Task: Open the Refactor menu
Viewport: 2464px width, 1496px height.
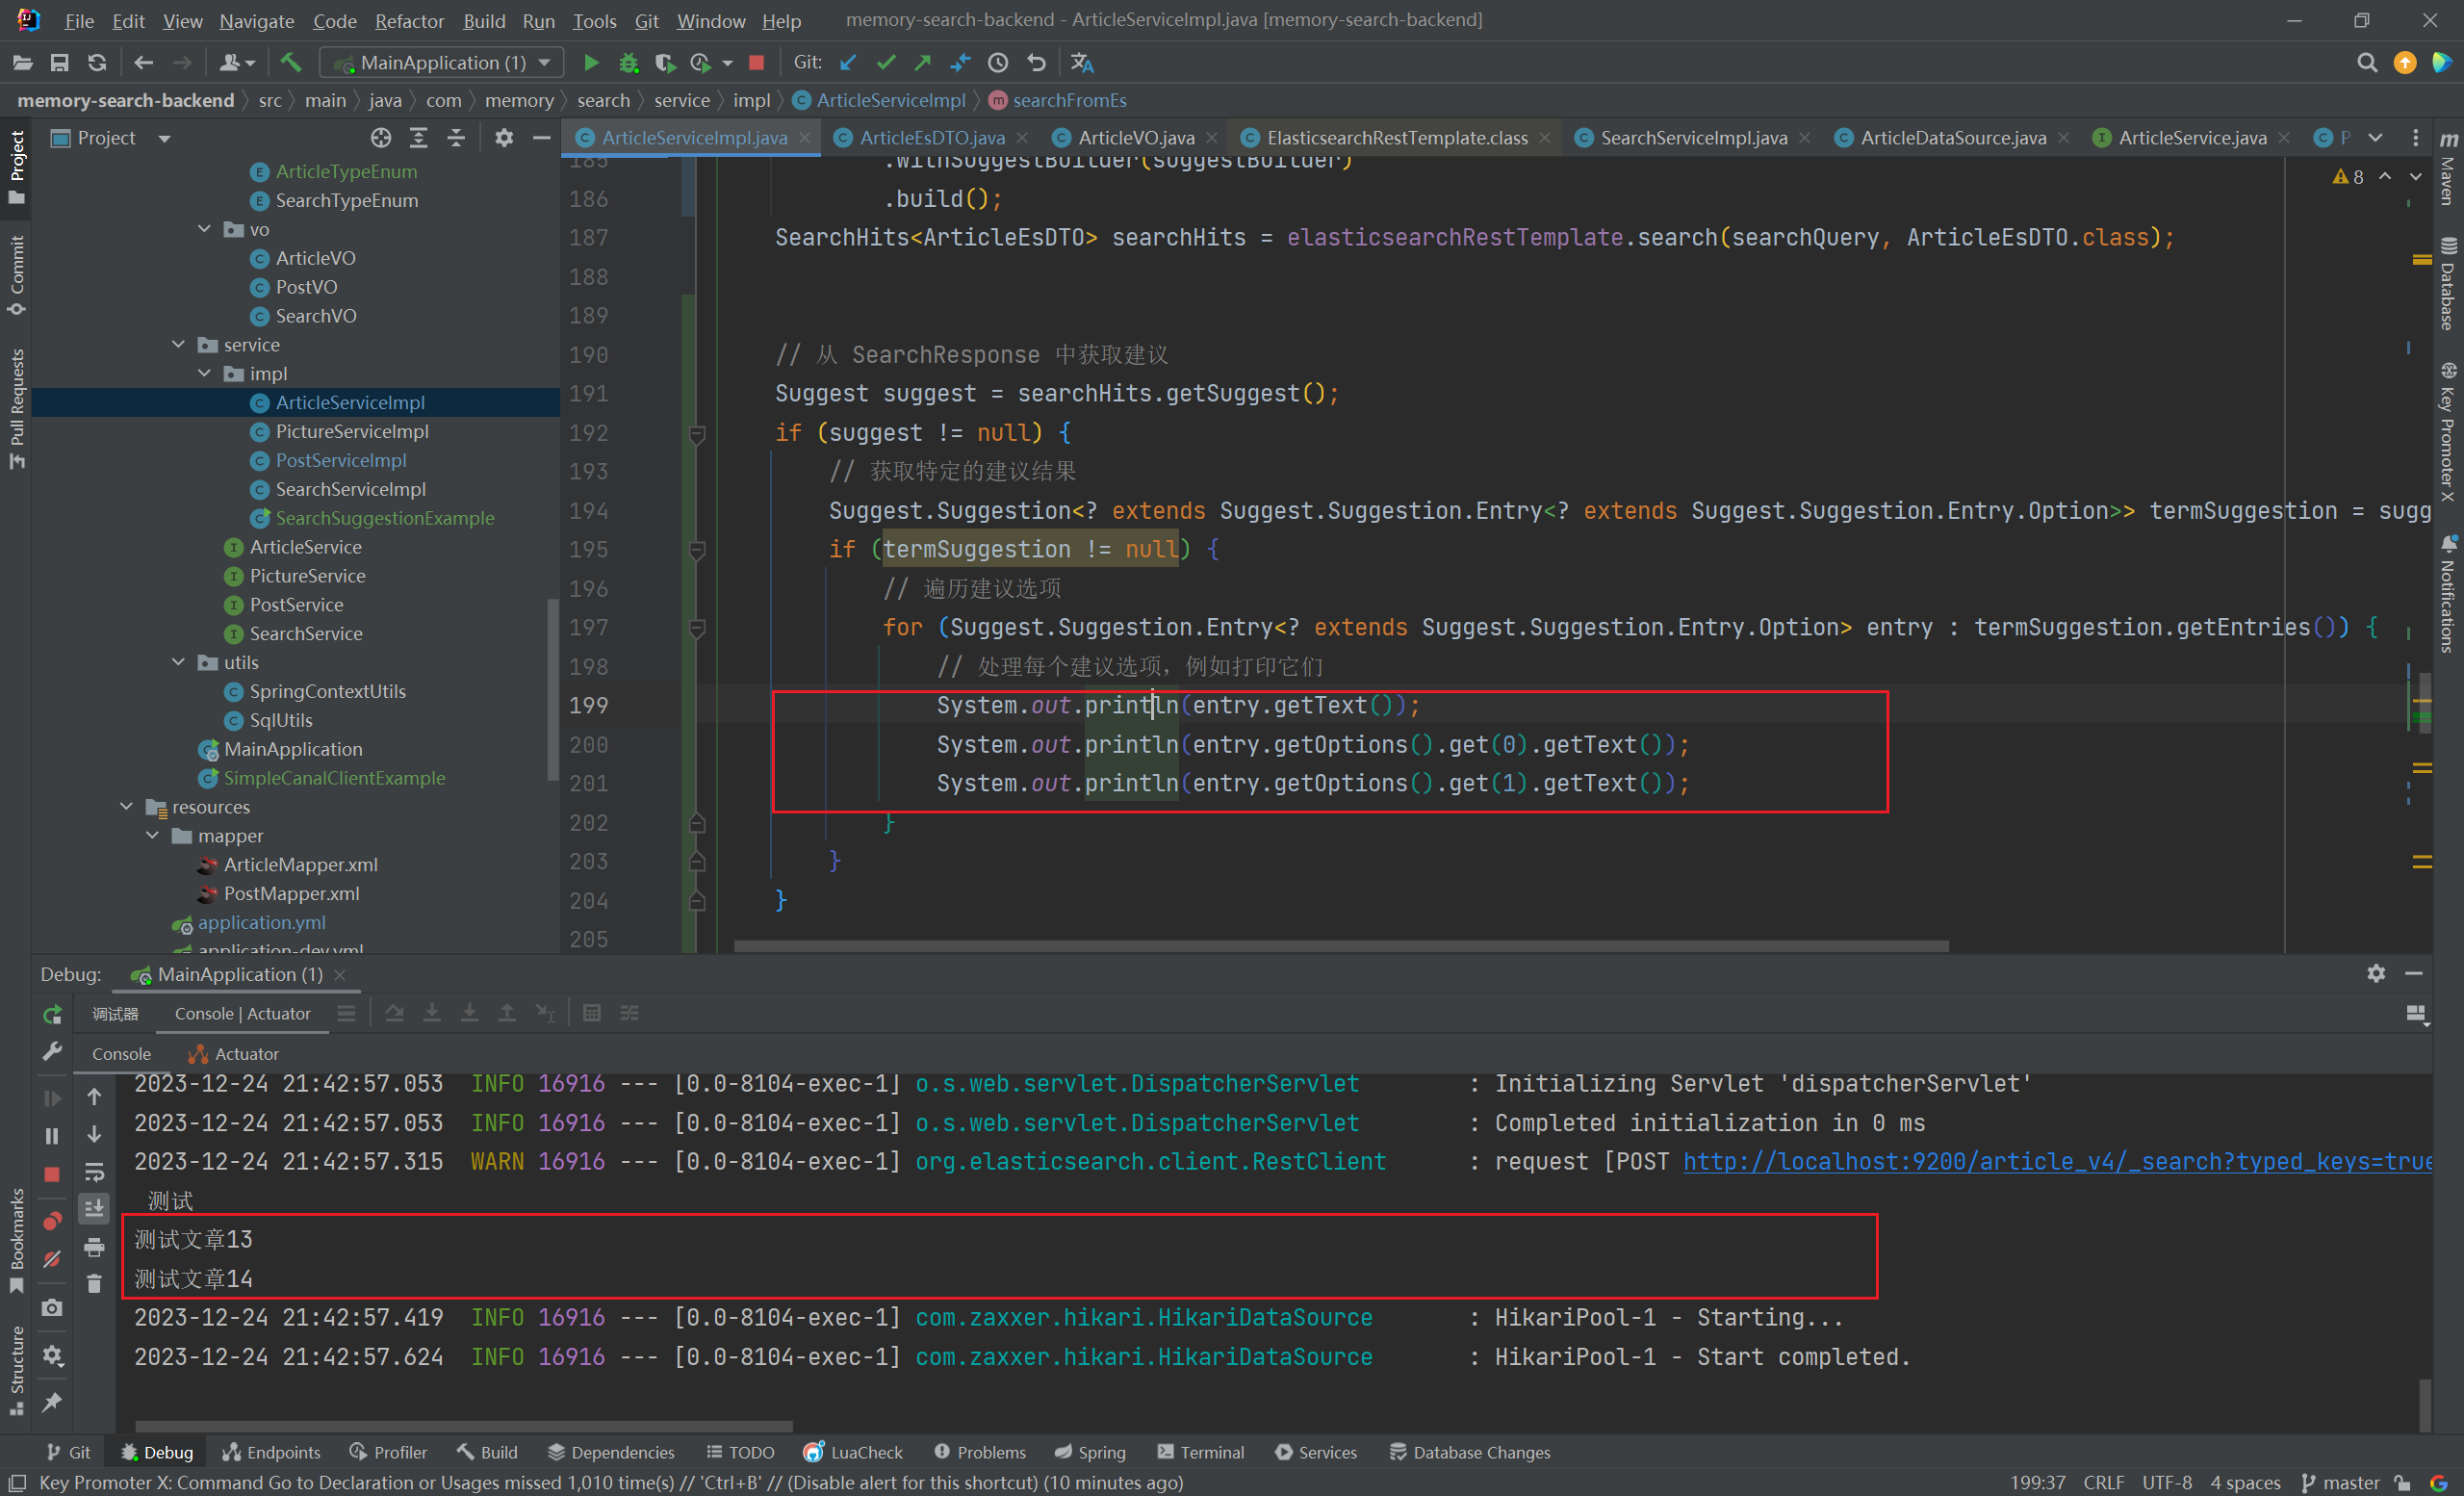Action: point(409,21)
